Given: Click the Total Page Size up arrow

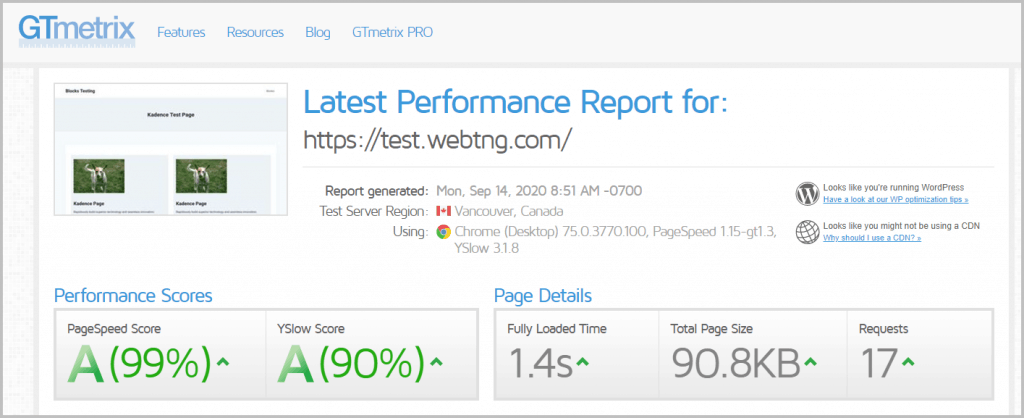Looking at the screenshot, I should click(810, 362).
